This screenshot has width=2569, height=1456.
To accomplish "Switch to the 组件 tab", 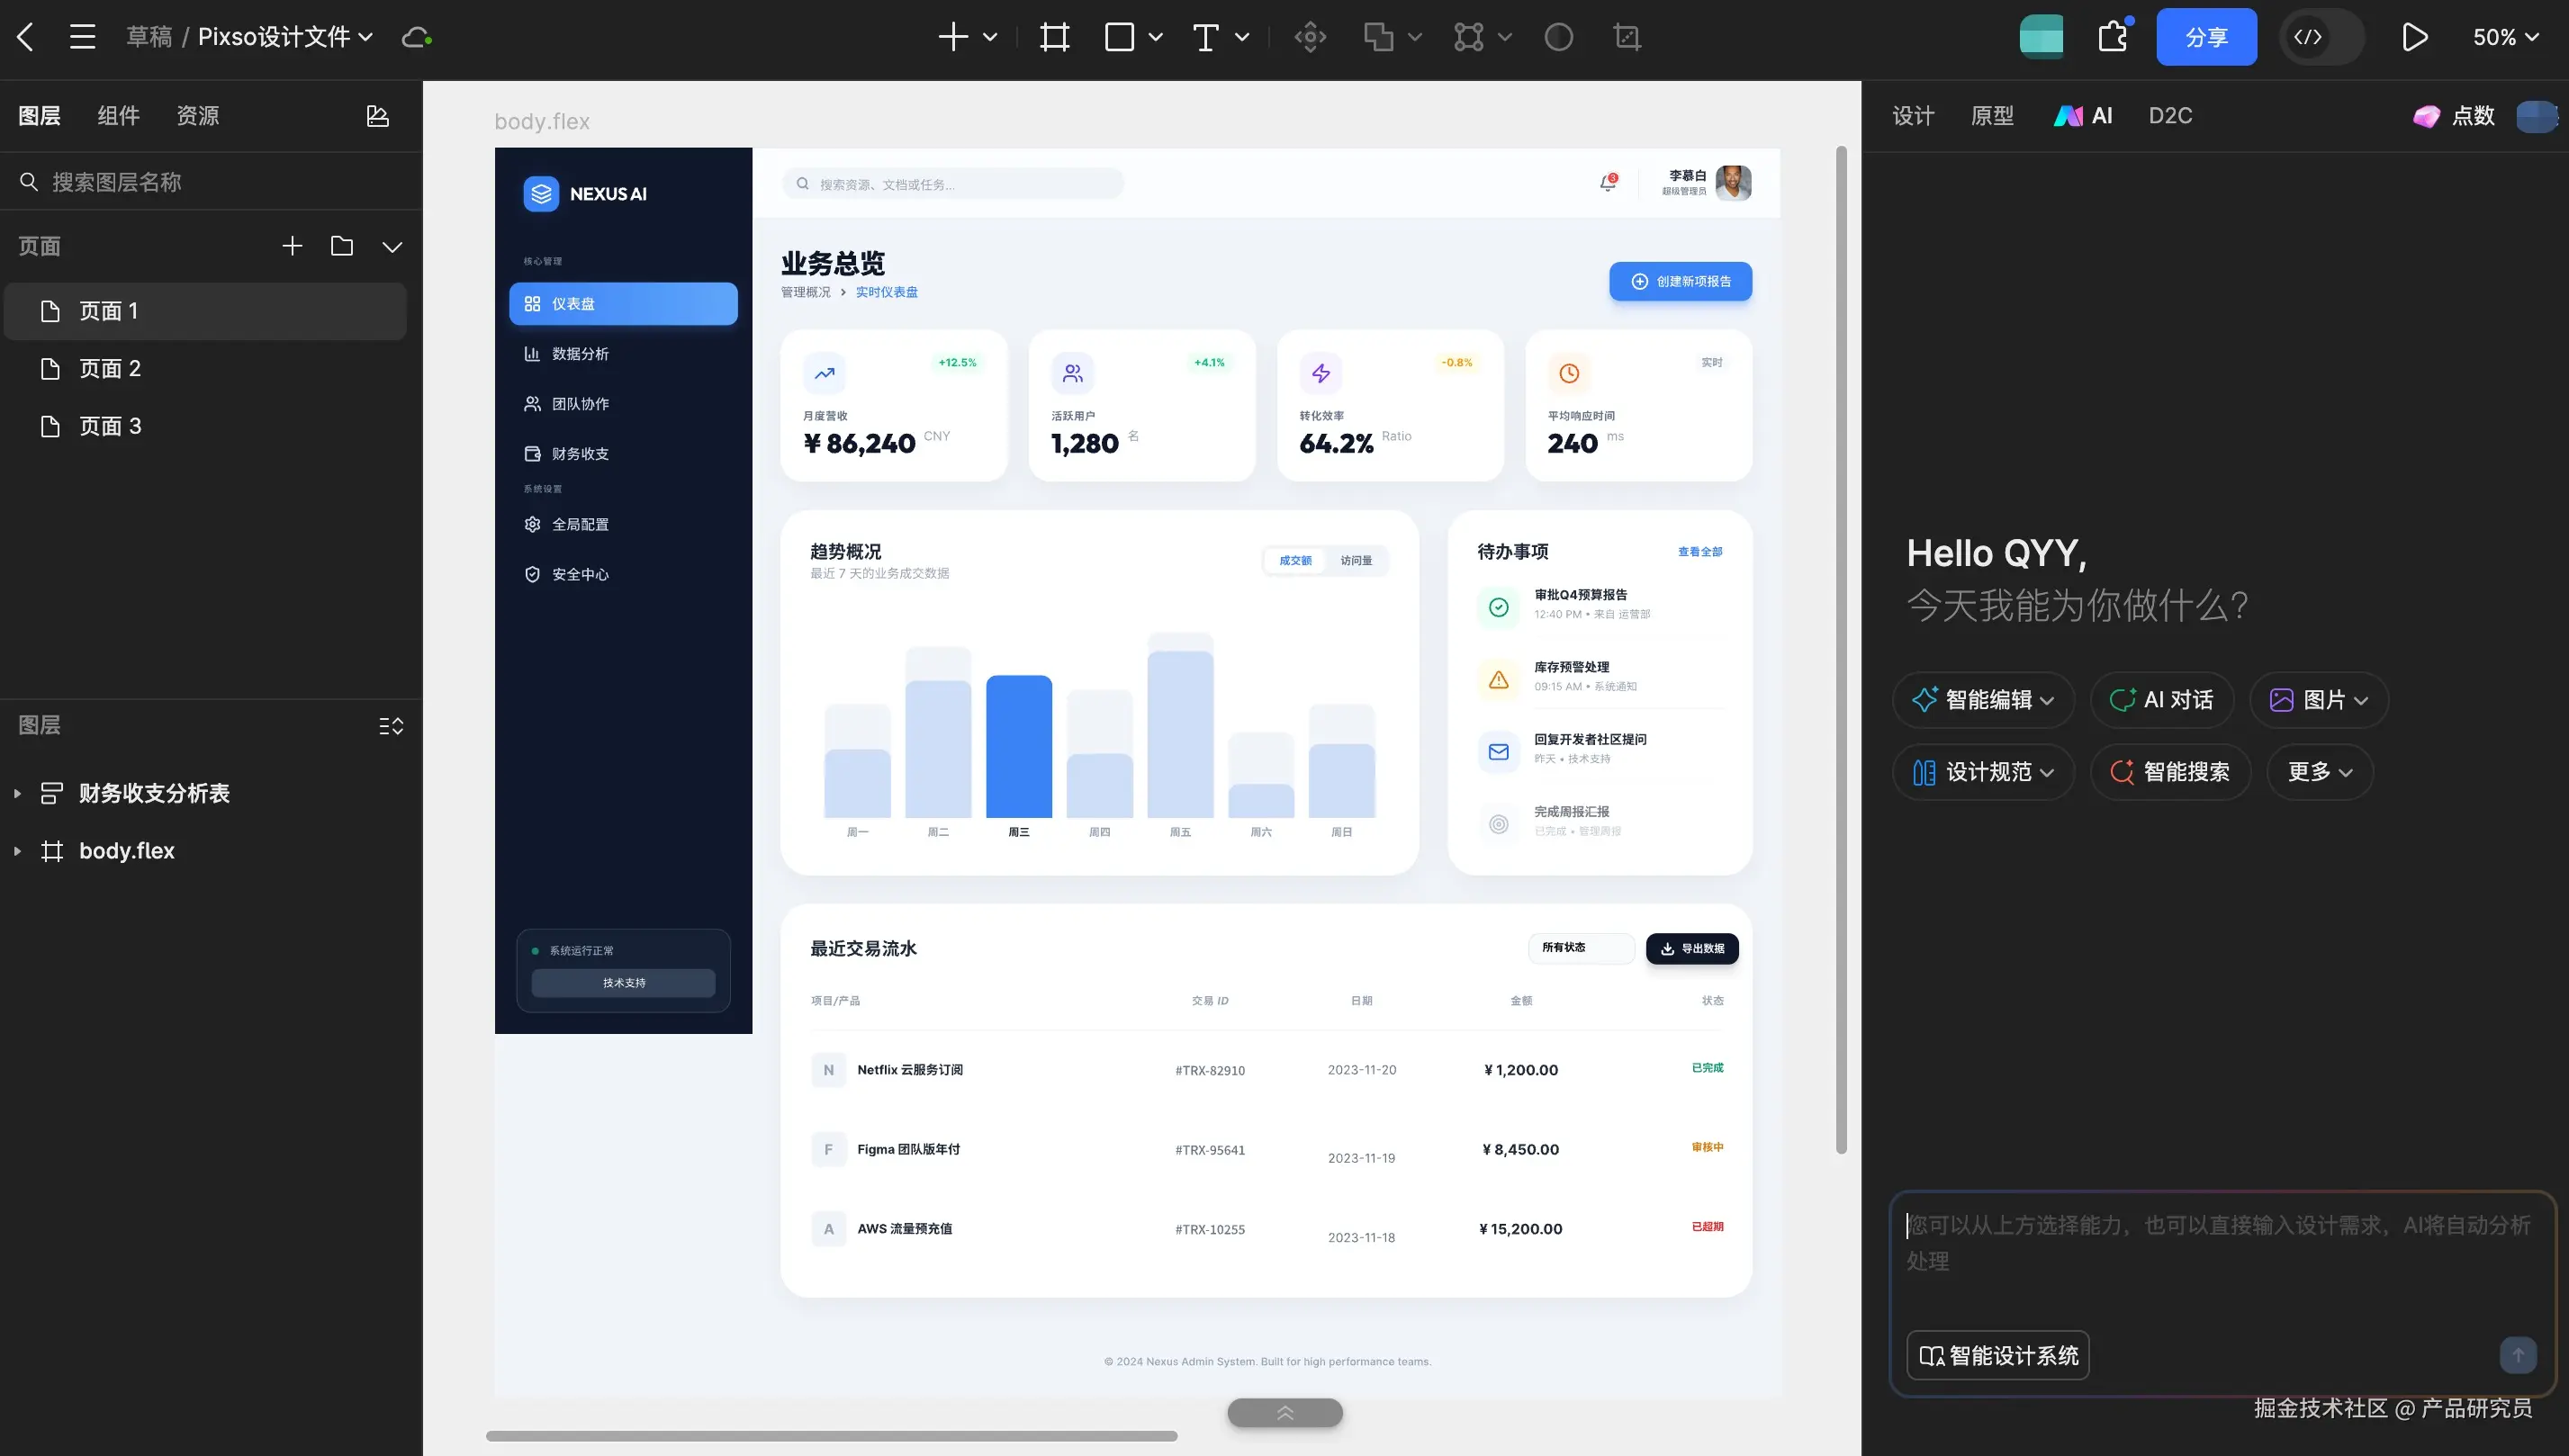I will pos(118,116).
